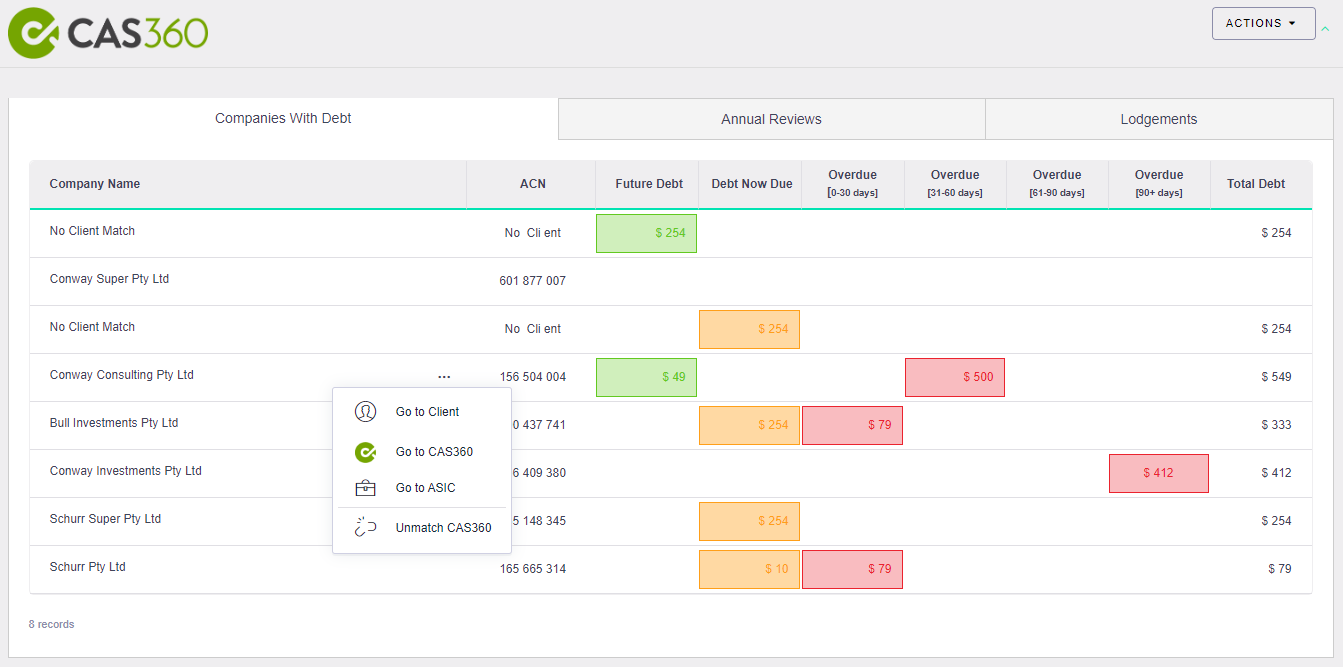Sort by the Future Debt column header

pyautogui.click(x=649, y=184)
